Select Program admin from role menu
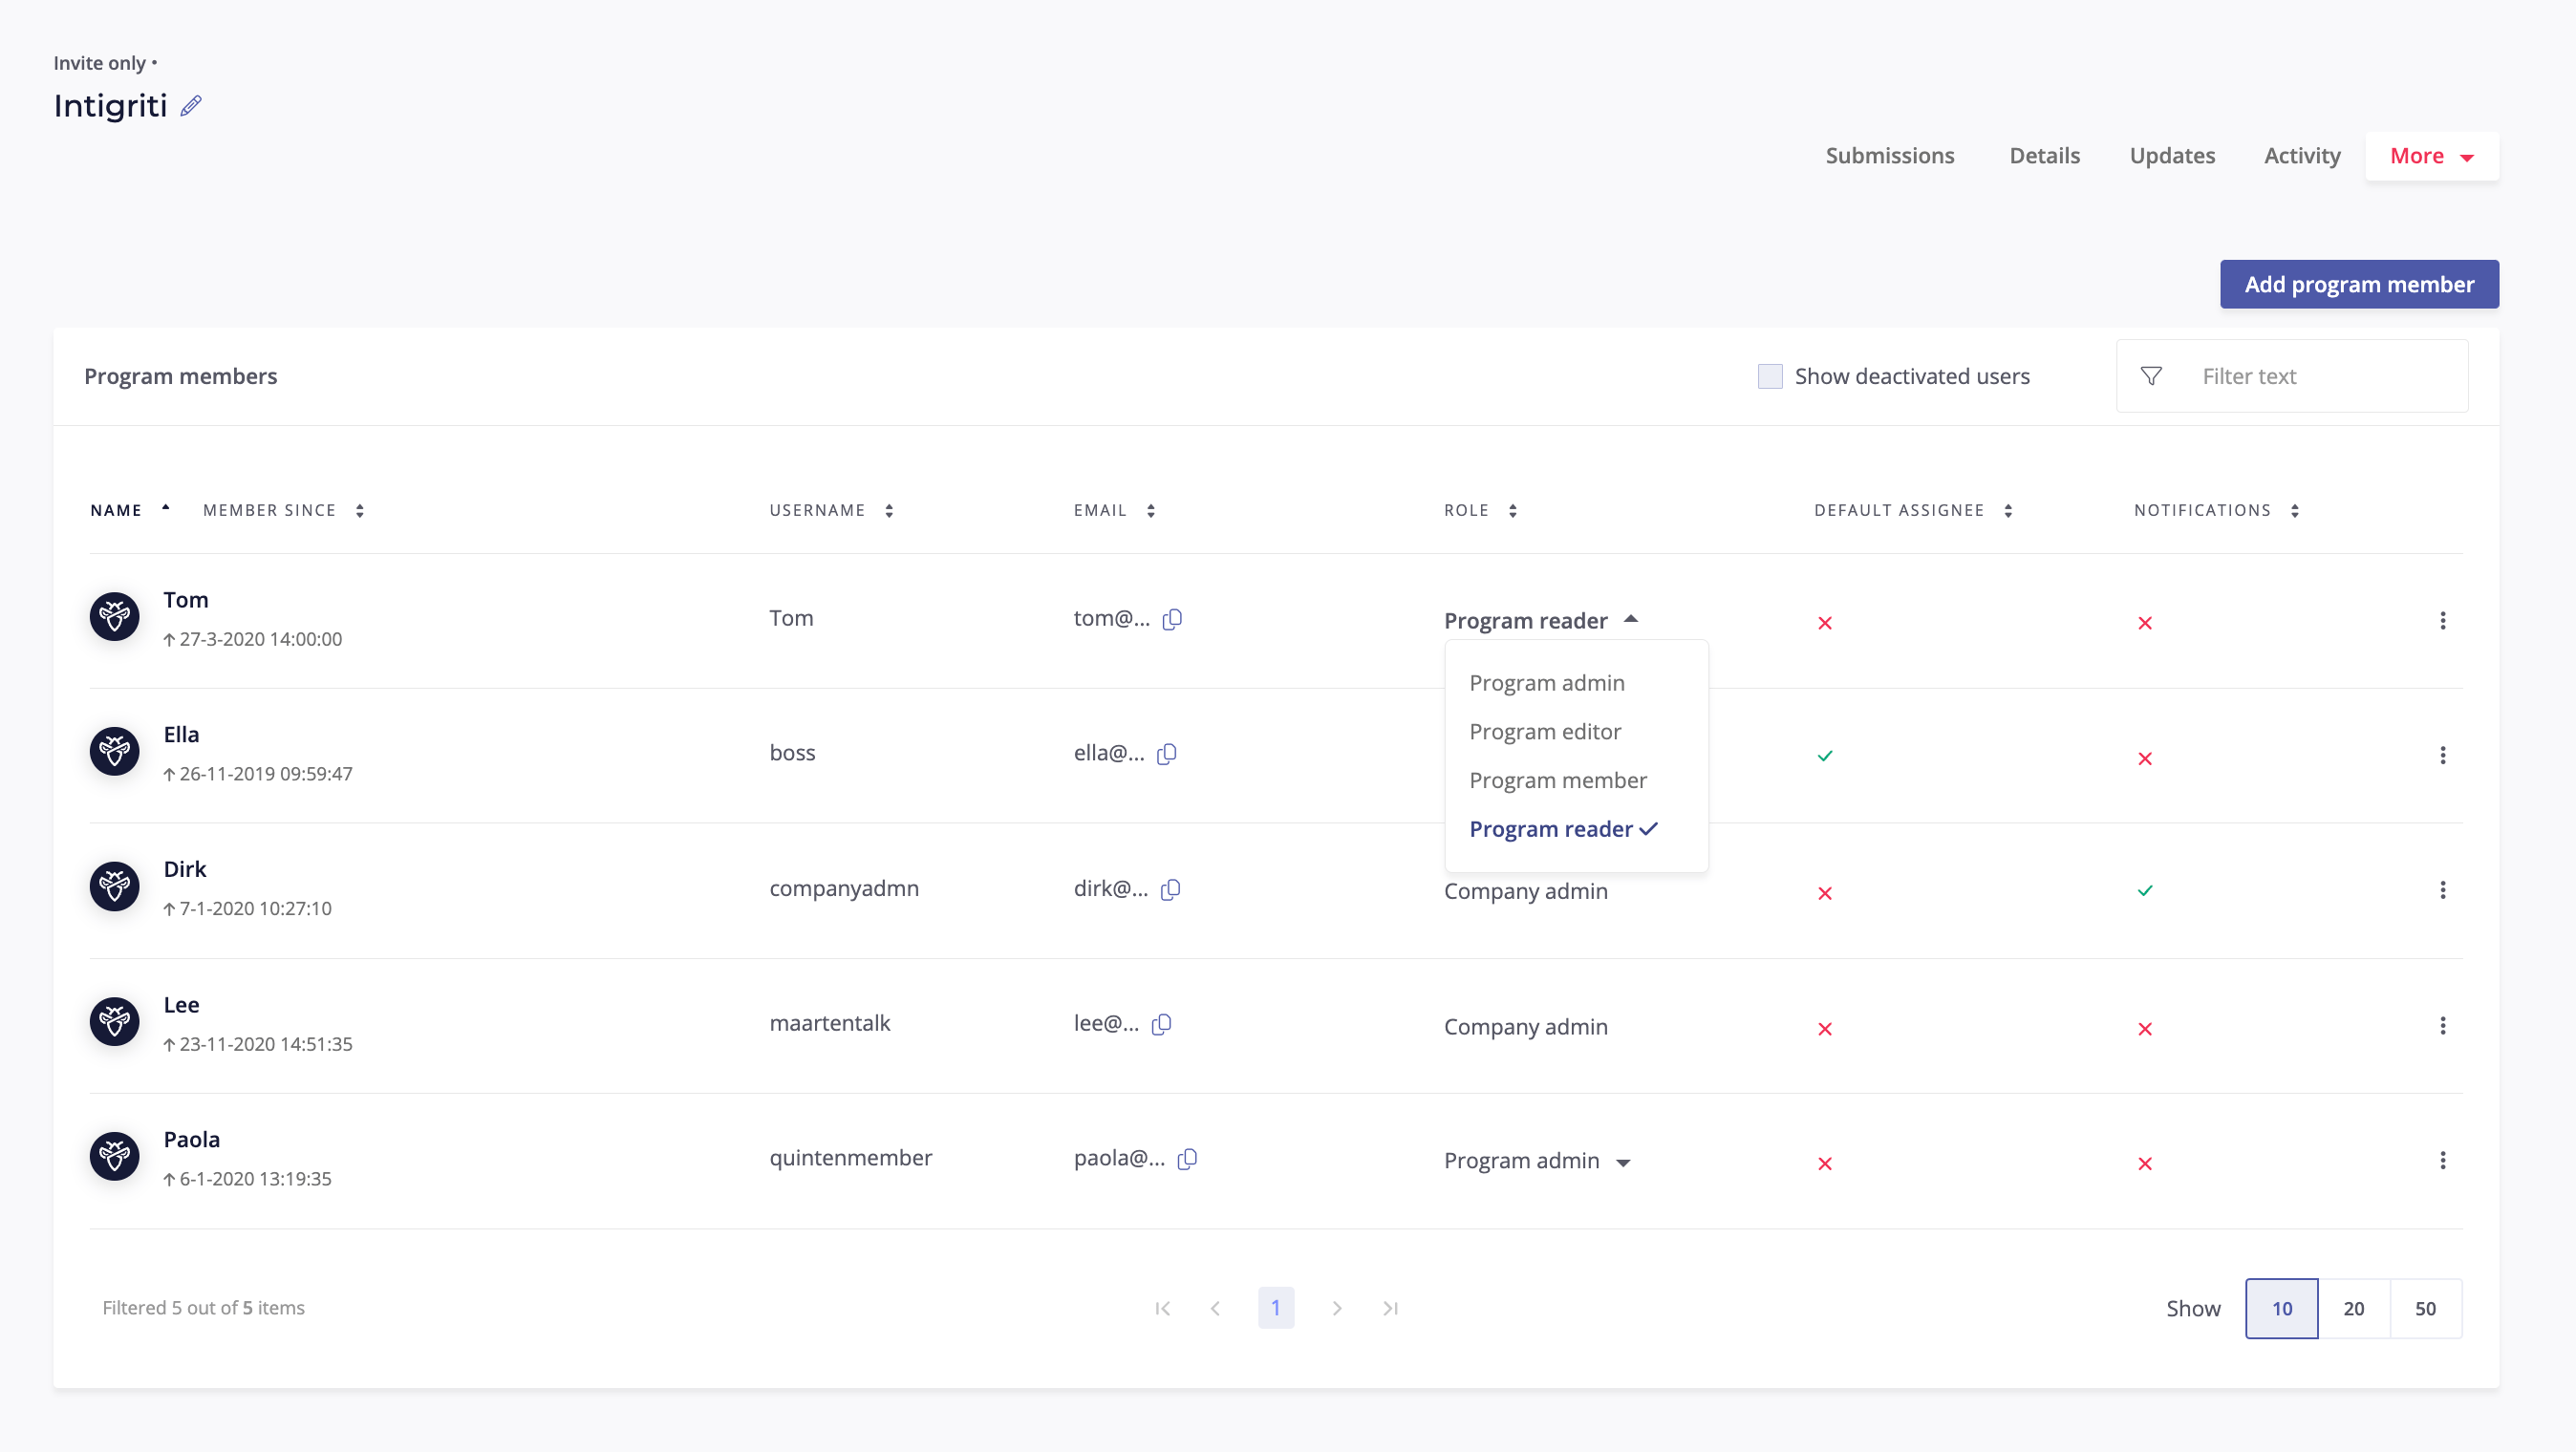 click(1546, 683)
